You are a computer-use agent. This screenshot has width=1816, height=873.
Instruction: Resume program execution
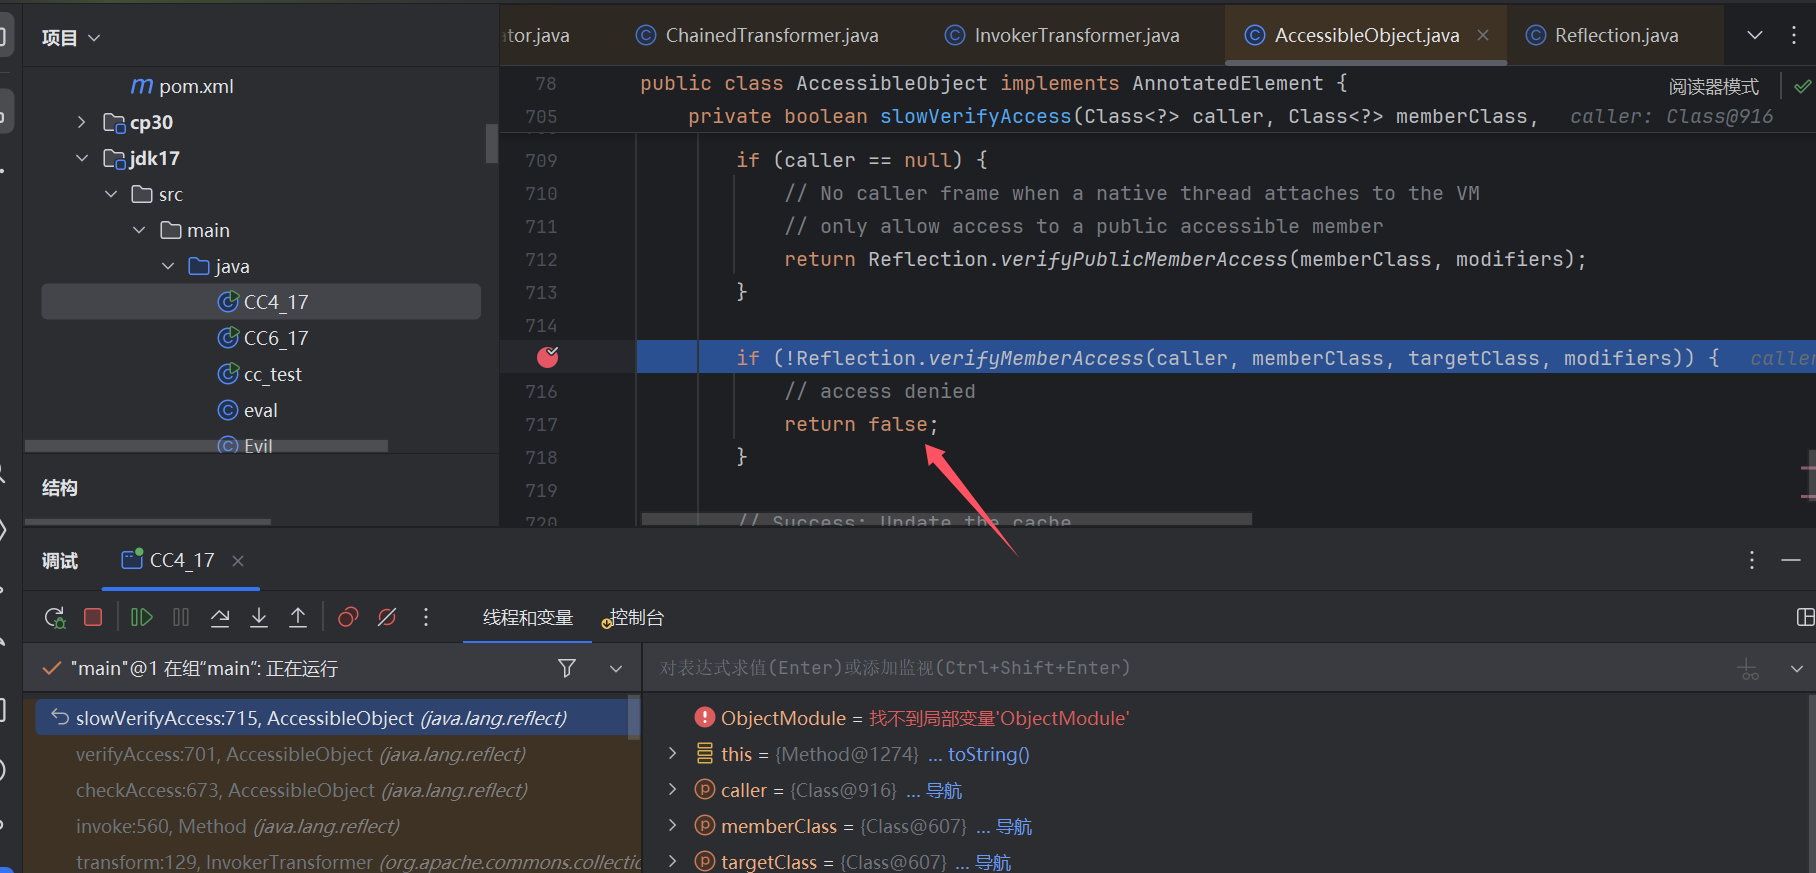[142, 618]
